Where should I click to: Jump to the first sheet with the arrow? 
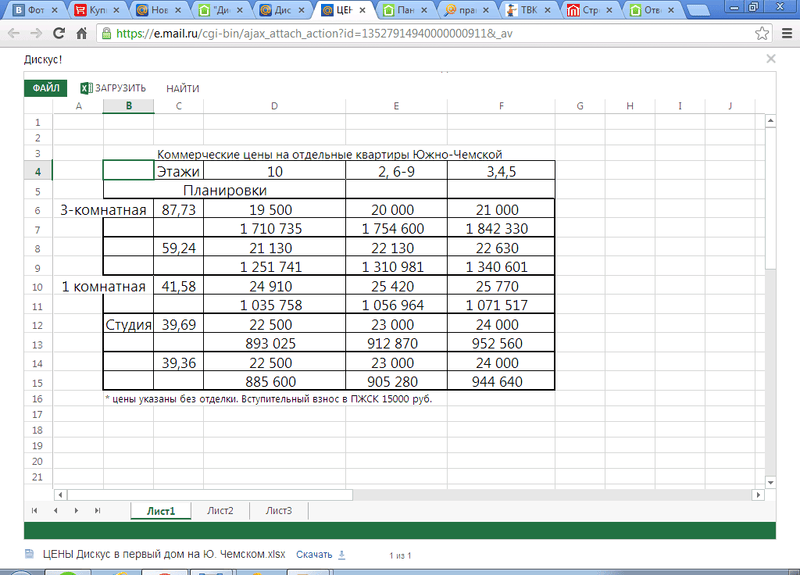(x=35, y=510)
